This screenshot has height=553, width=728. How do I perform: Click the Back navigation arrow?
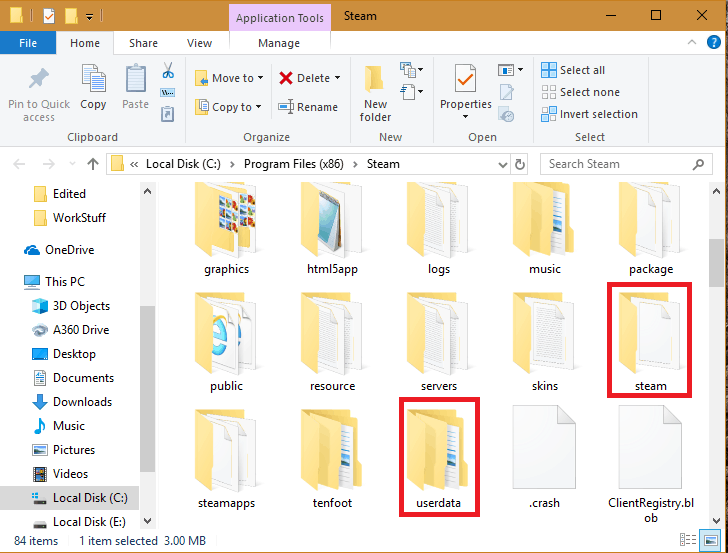point(19,164)
